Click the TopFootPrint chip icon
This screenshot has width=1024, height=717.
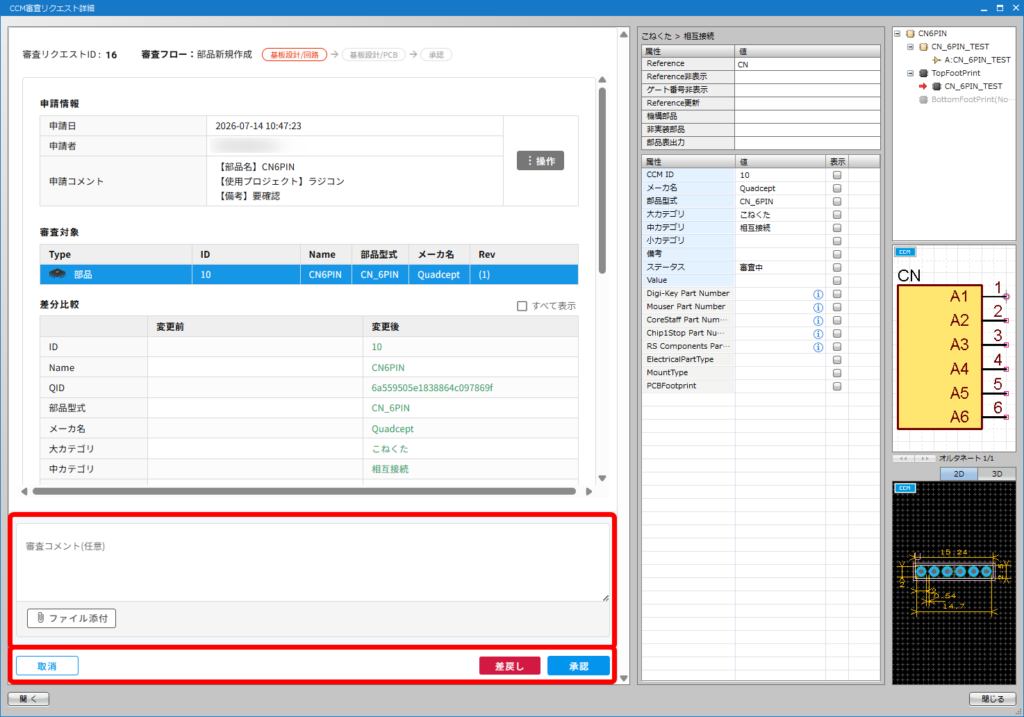[x=923, y=73]
